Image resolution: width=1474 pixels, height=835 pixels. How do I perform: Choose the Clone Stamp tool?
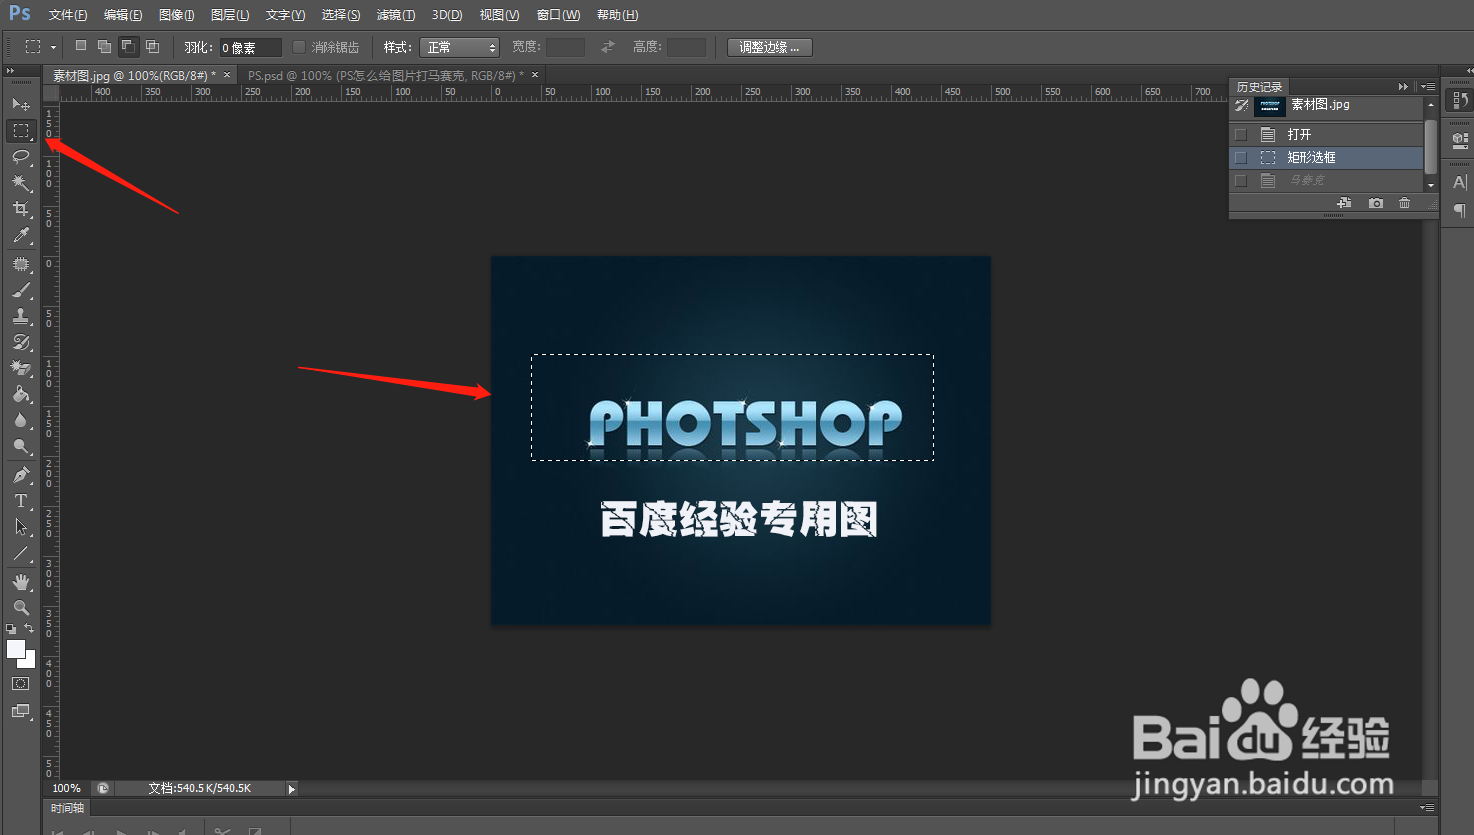(21, 316)
